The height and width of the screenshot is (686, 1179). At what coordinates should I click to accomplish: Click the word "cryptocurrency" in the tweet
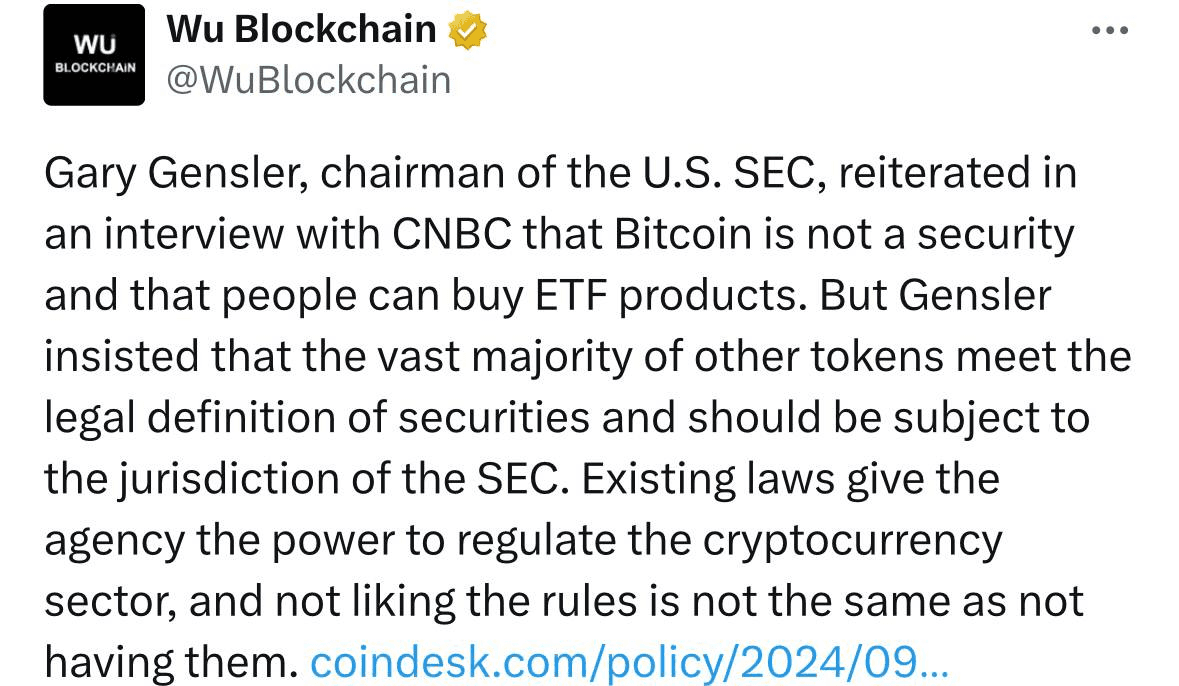854,540
